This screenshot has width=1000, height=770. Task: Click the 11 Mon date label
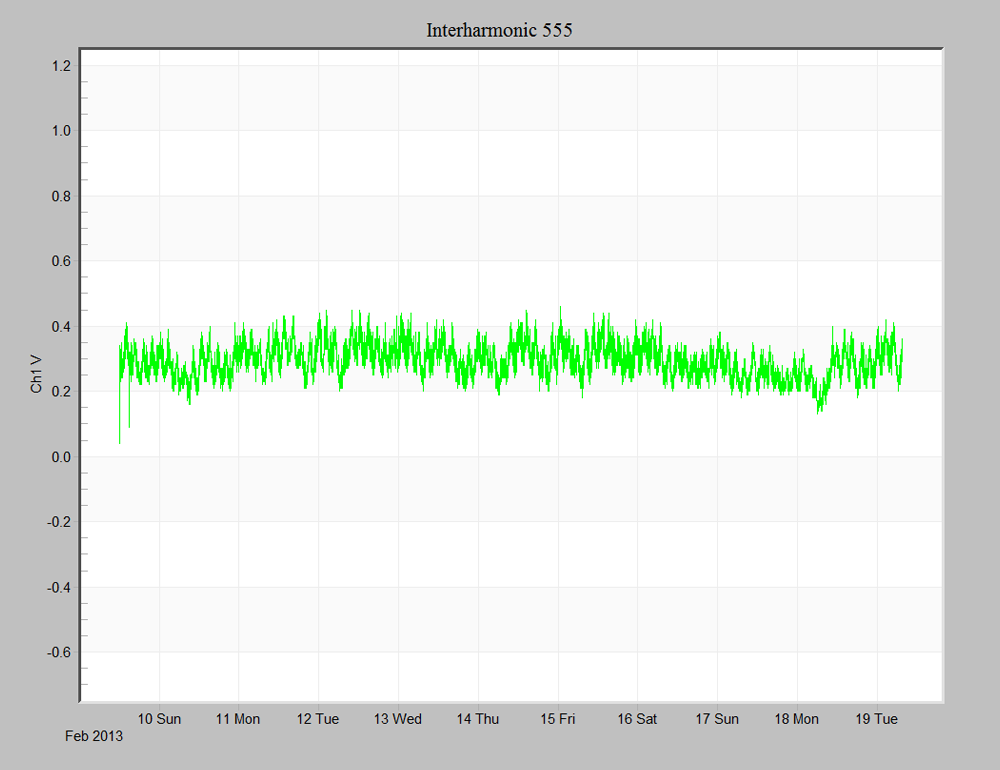click(x=238, y=719)
